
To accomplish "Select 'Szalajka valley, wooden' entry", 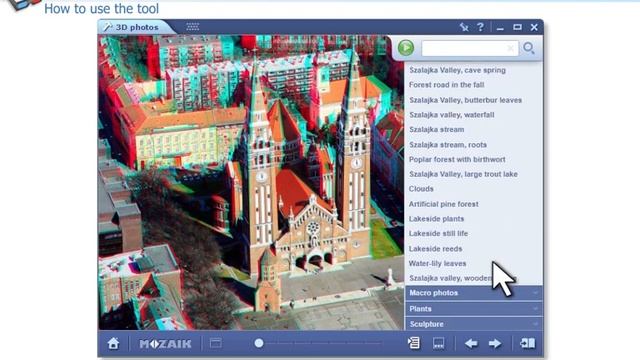I will coord(451,278).
